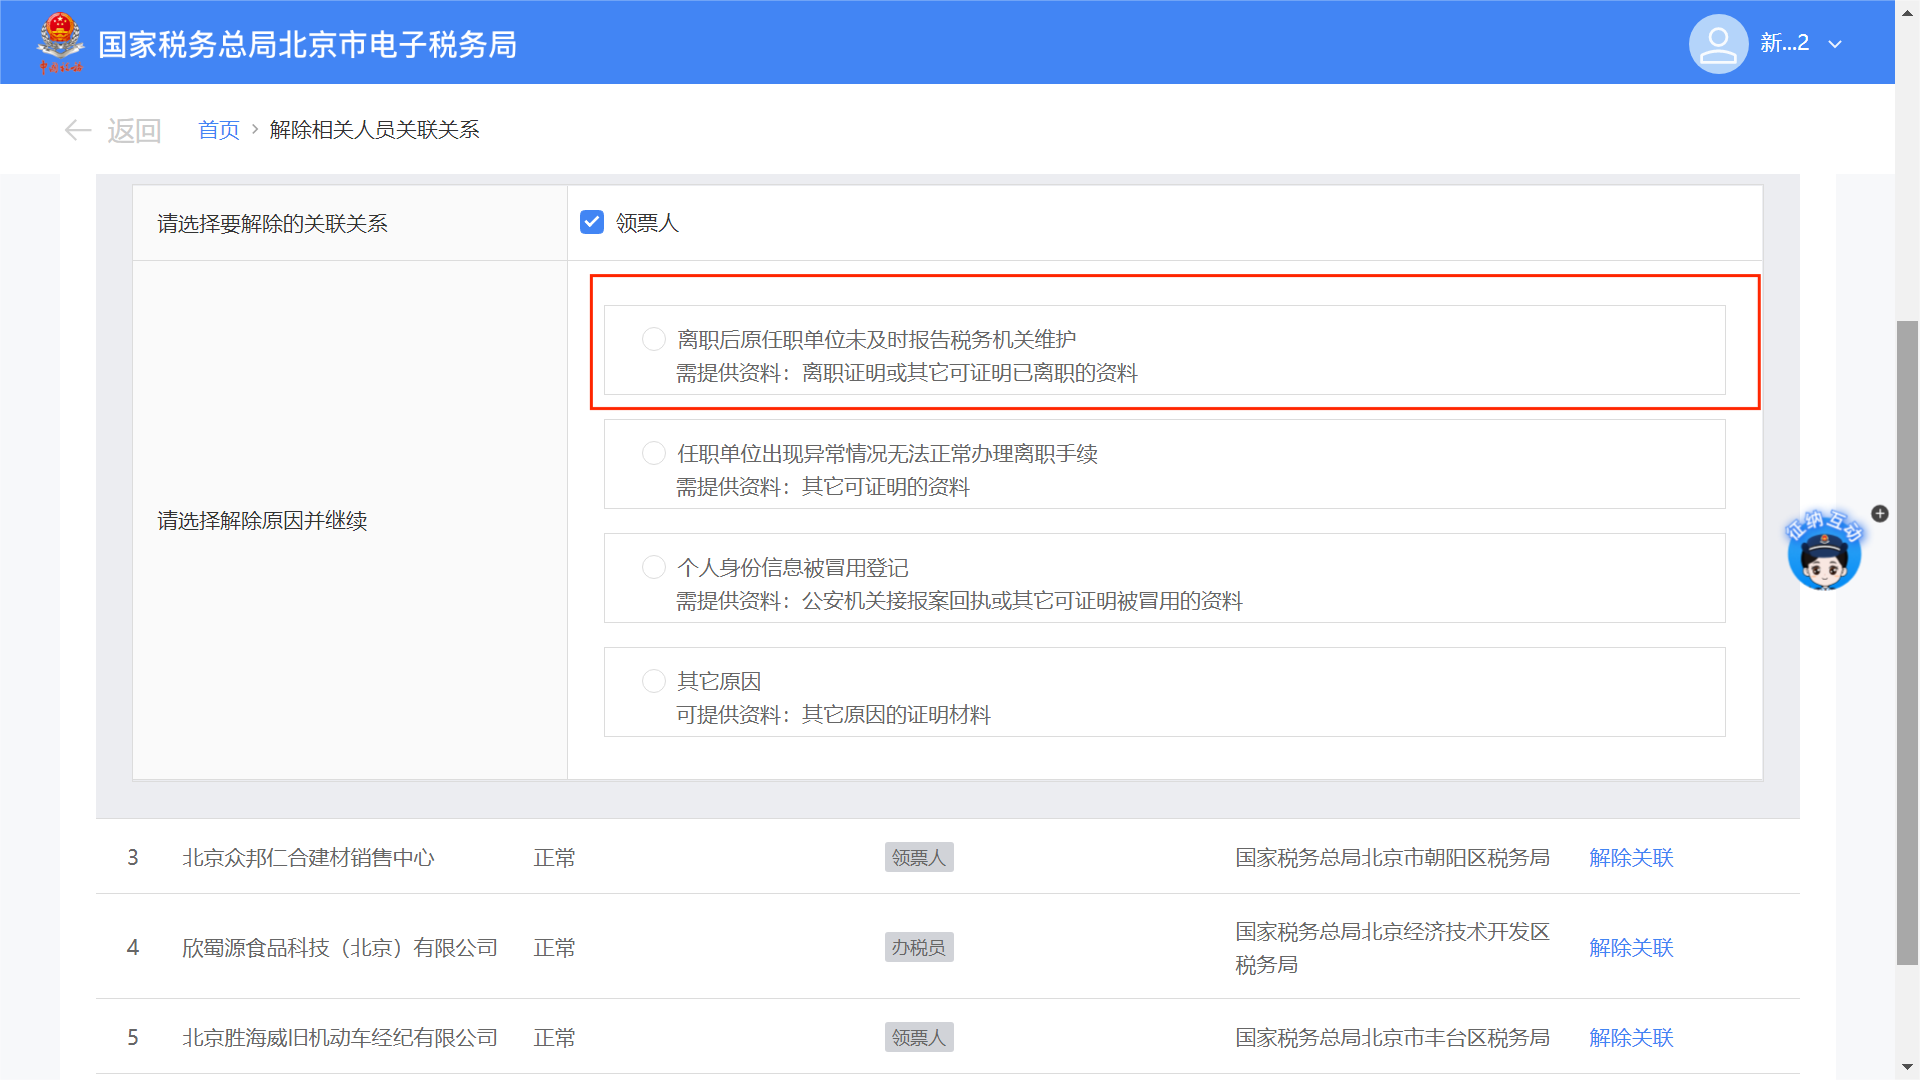Image resolution: width=1920 pixels, height=1080 pixels.
Task: Click label 请选择要解除的关联关系
Action: point(272,223)
